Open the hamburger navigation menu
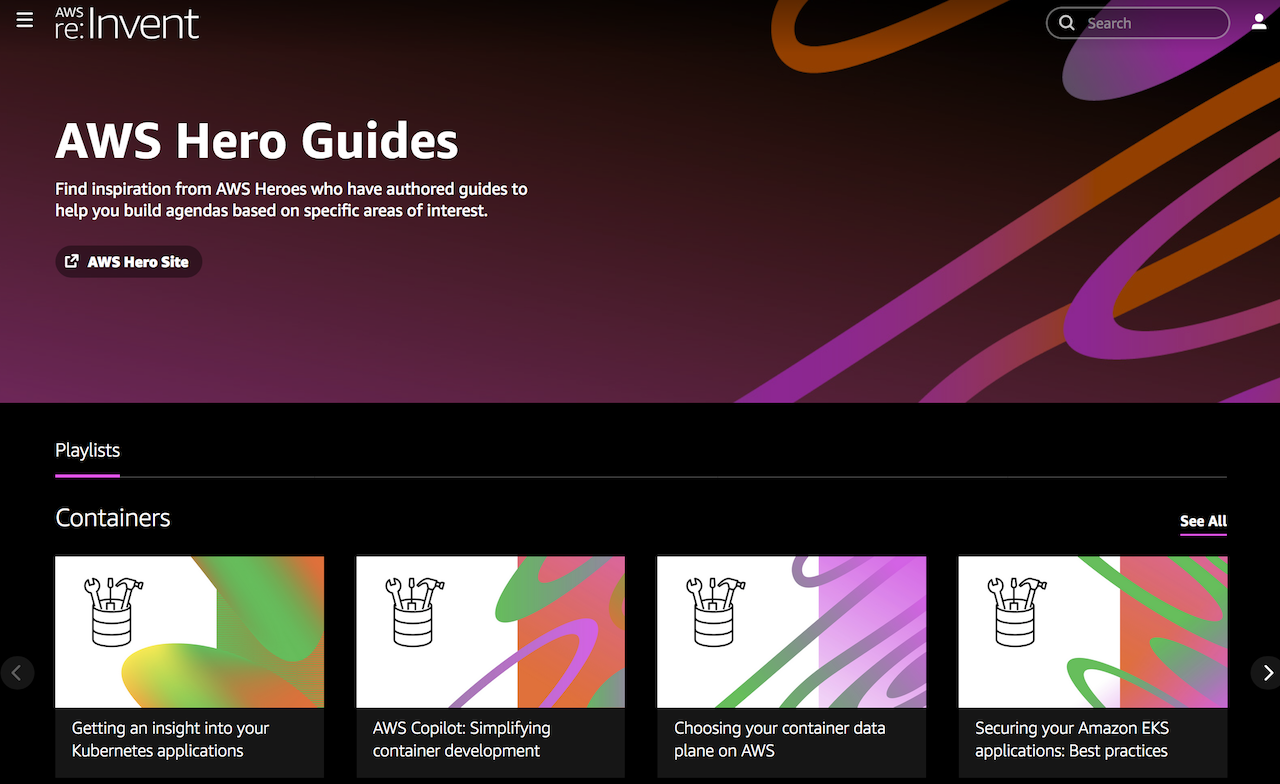The width and height of the screenshot is (1280, 784). click(25, 21)
